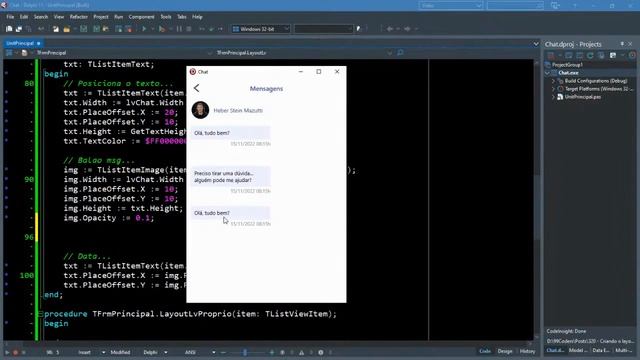Click the back navigation arrow in toolbar

(x=390, y=29)
